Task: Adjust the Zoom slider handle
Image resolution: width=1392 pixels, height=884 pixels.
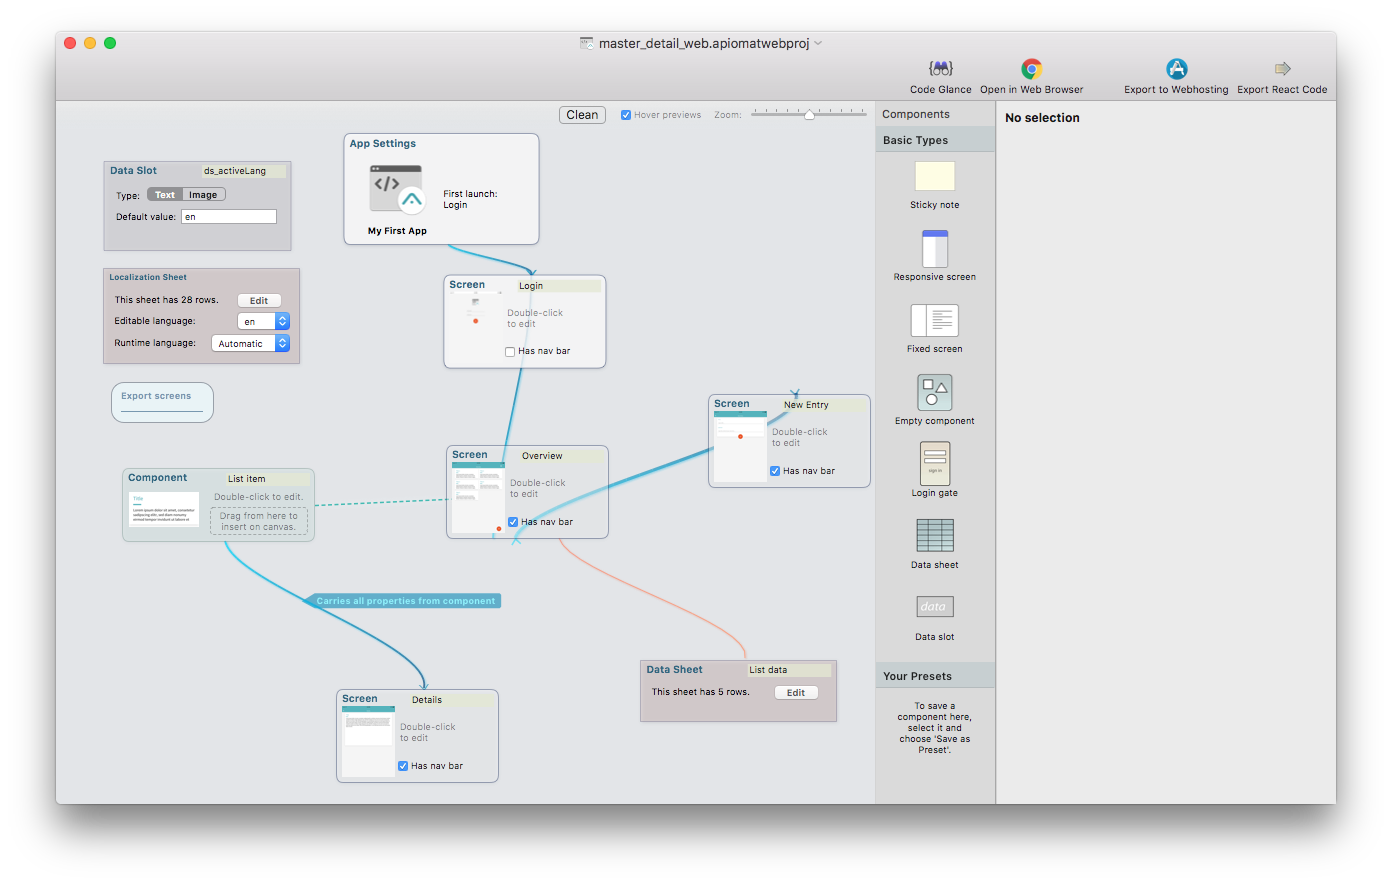Action: coord(809,115)
